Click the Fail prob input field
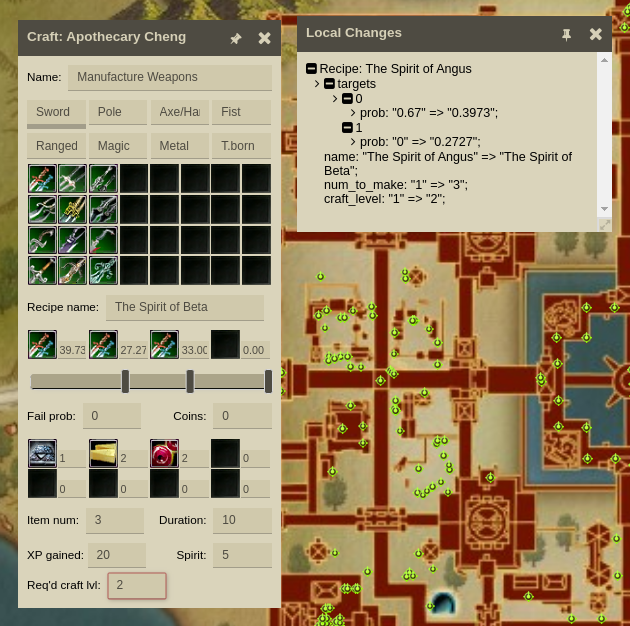Image resolution: width=630 pixels, height=626 pixels. click(112, 416)
